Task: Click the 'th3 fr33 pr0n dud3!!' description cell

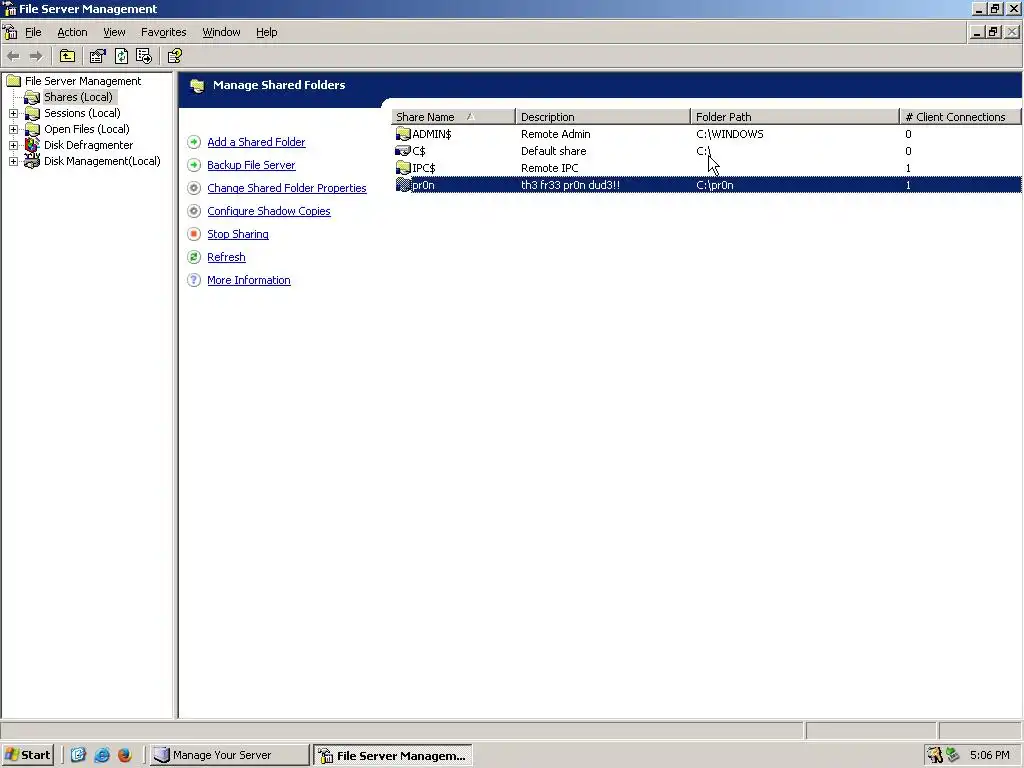Action: pyautogui.click(x=570, y=185)
